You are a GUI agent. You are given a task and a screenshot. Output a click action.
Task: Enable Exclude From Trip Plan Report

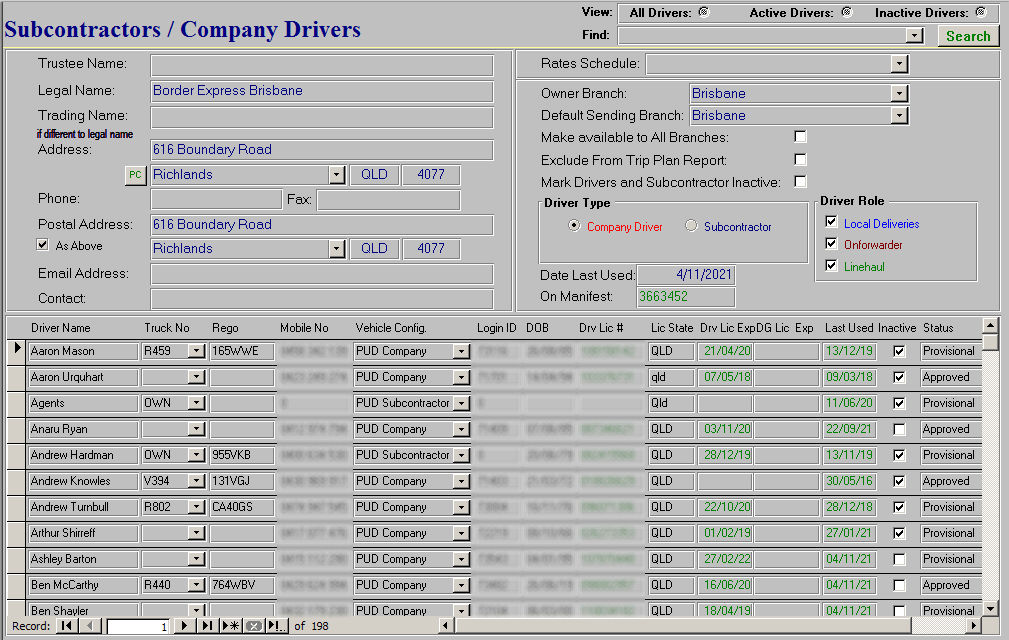click(801, 160)
